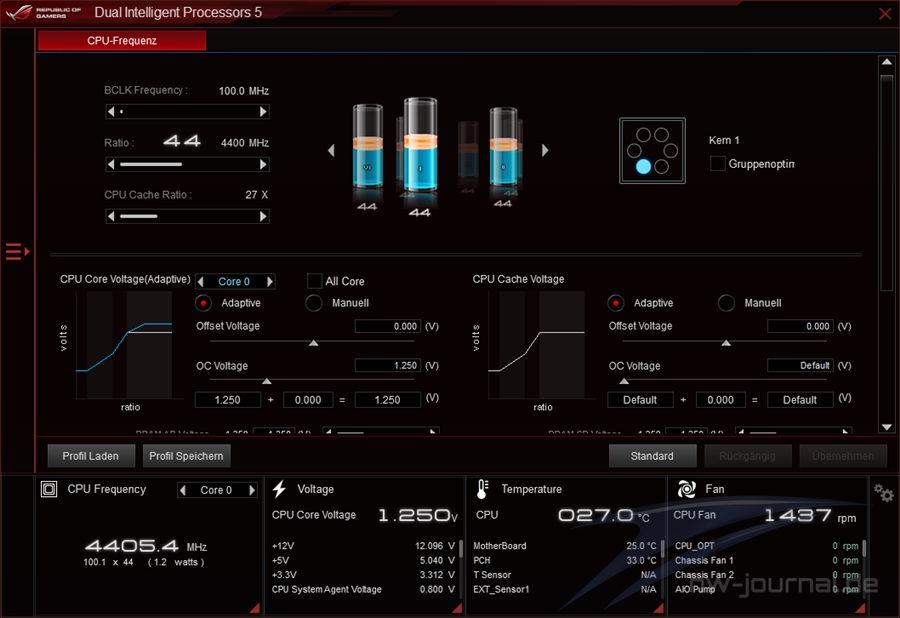Screen dimensions: 900x618
Task: Click the Profil Speichern button
Action: tap(186, 456)
